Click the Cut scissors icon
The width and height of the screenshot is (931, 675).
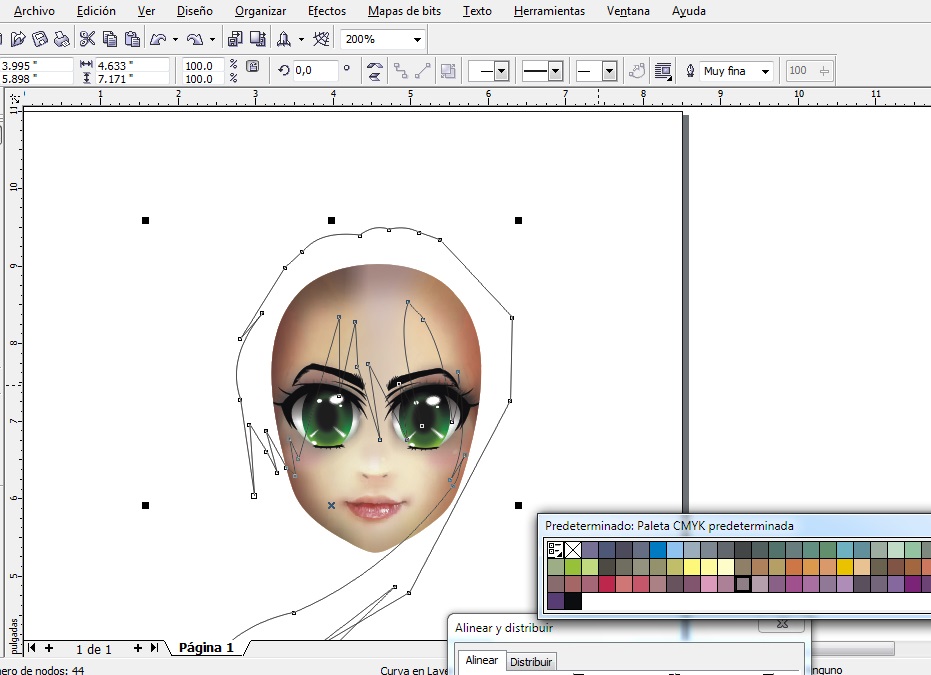(87, 40)
